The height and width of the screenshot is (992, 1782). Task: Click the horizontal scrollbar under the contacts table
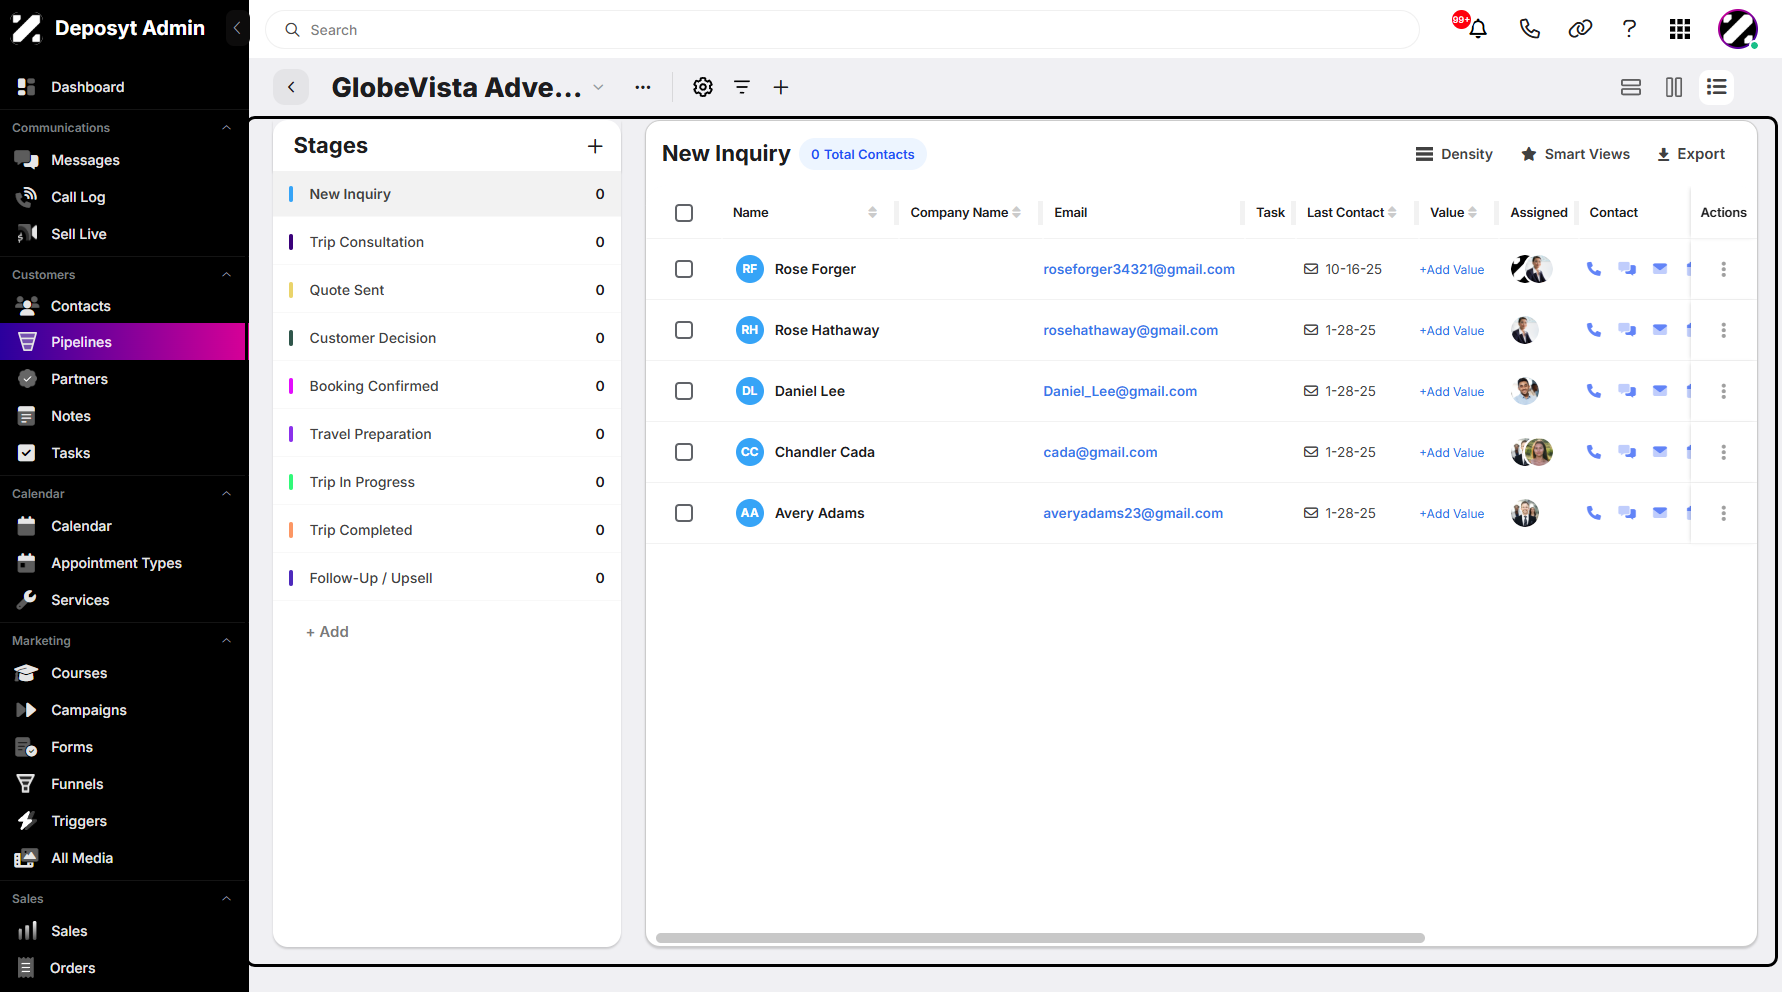tap(1040, 938)
